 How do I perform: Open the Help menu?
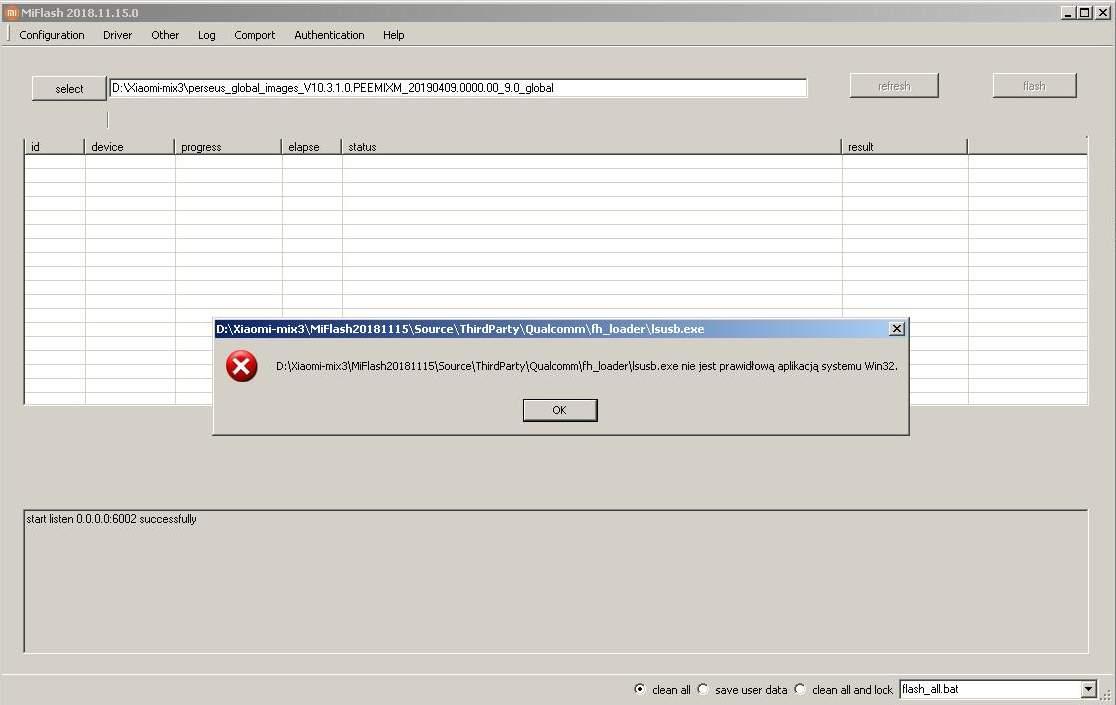(x=393, y=35)
